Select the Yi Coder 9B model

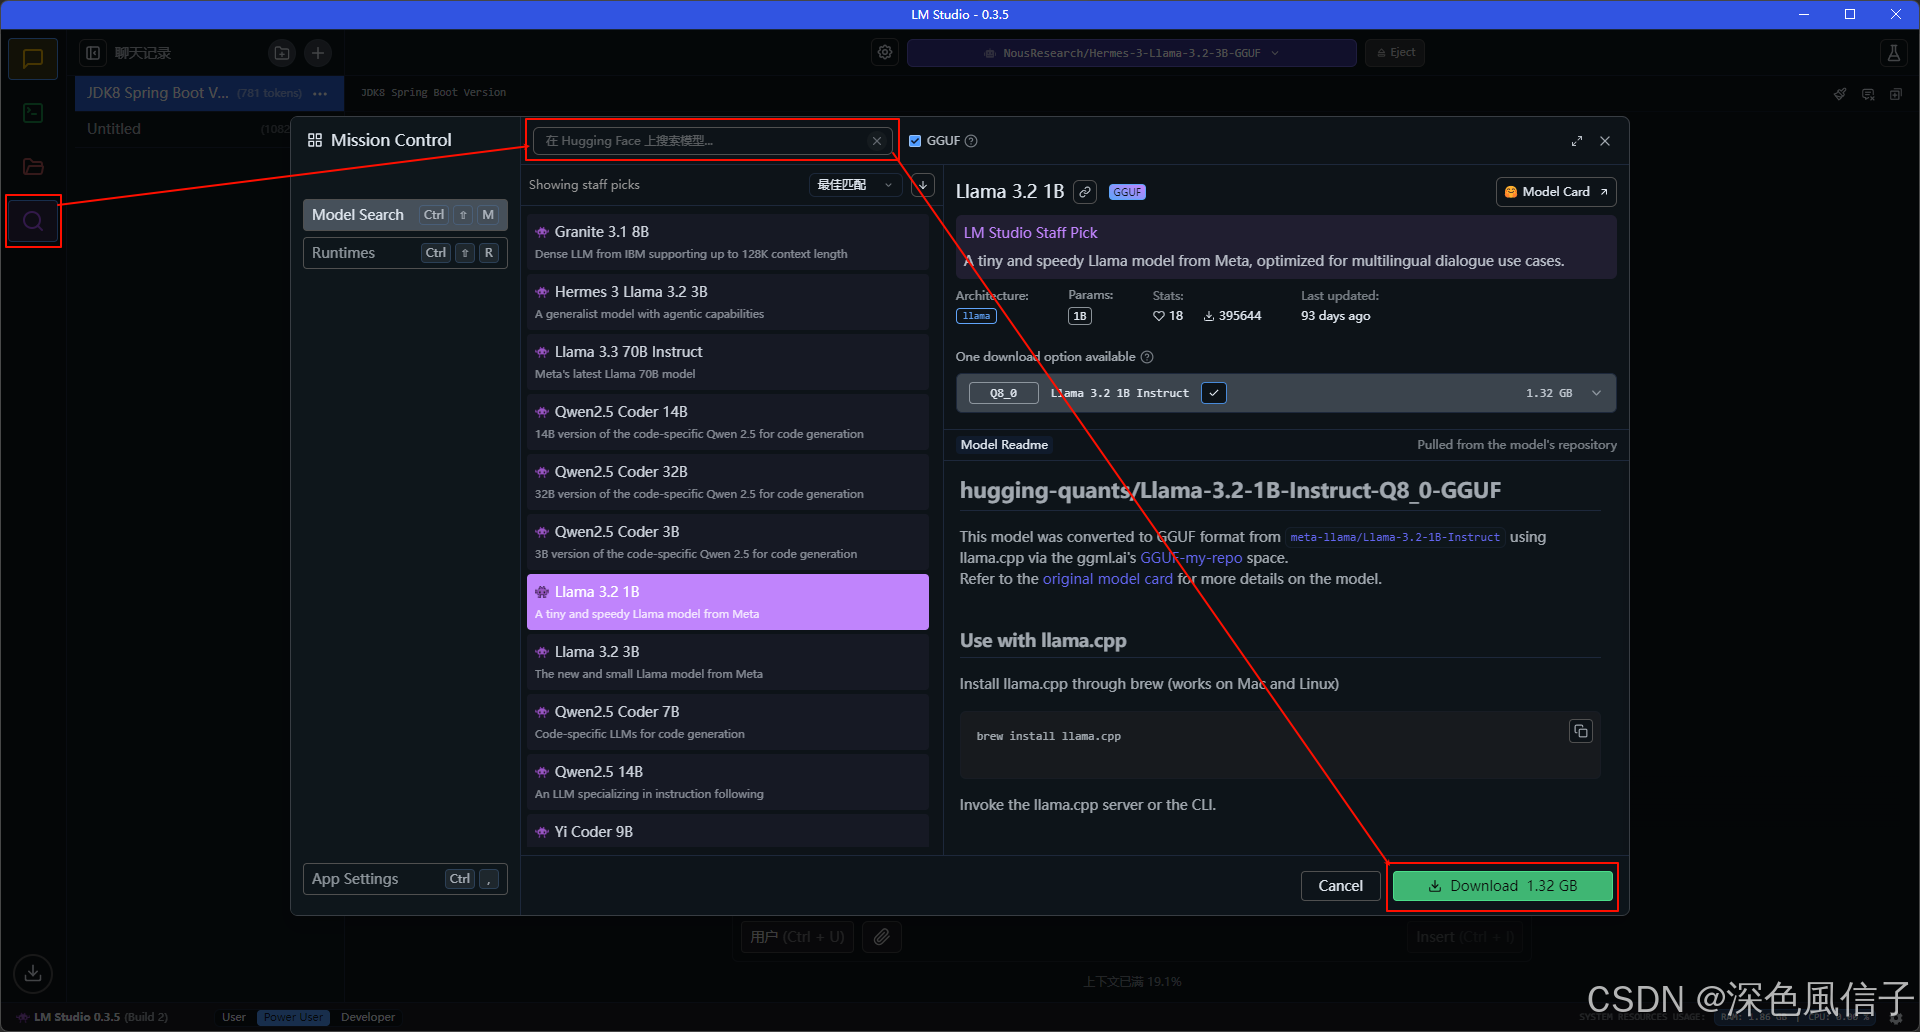click(727, 831)
